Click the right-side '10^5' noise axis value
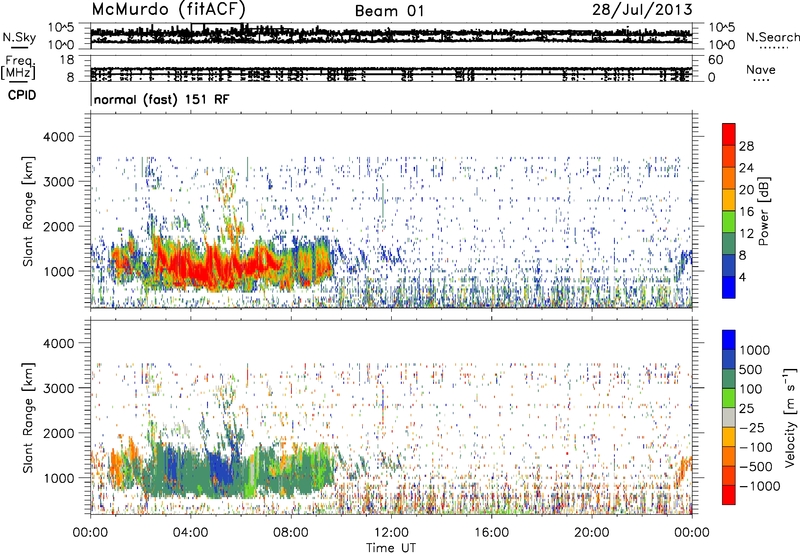 (721, 28)
